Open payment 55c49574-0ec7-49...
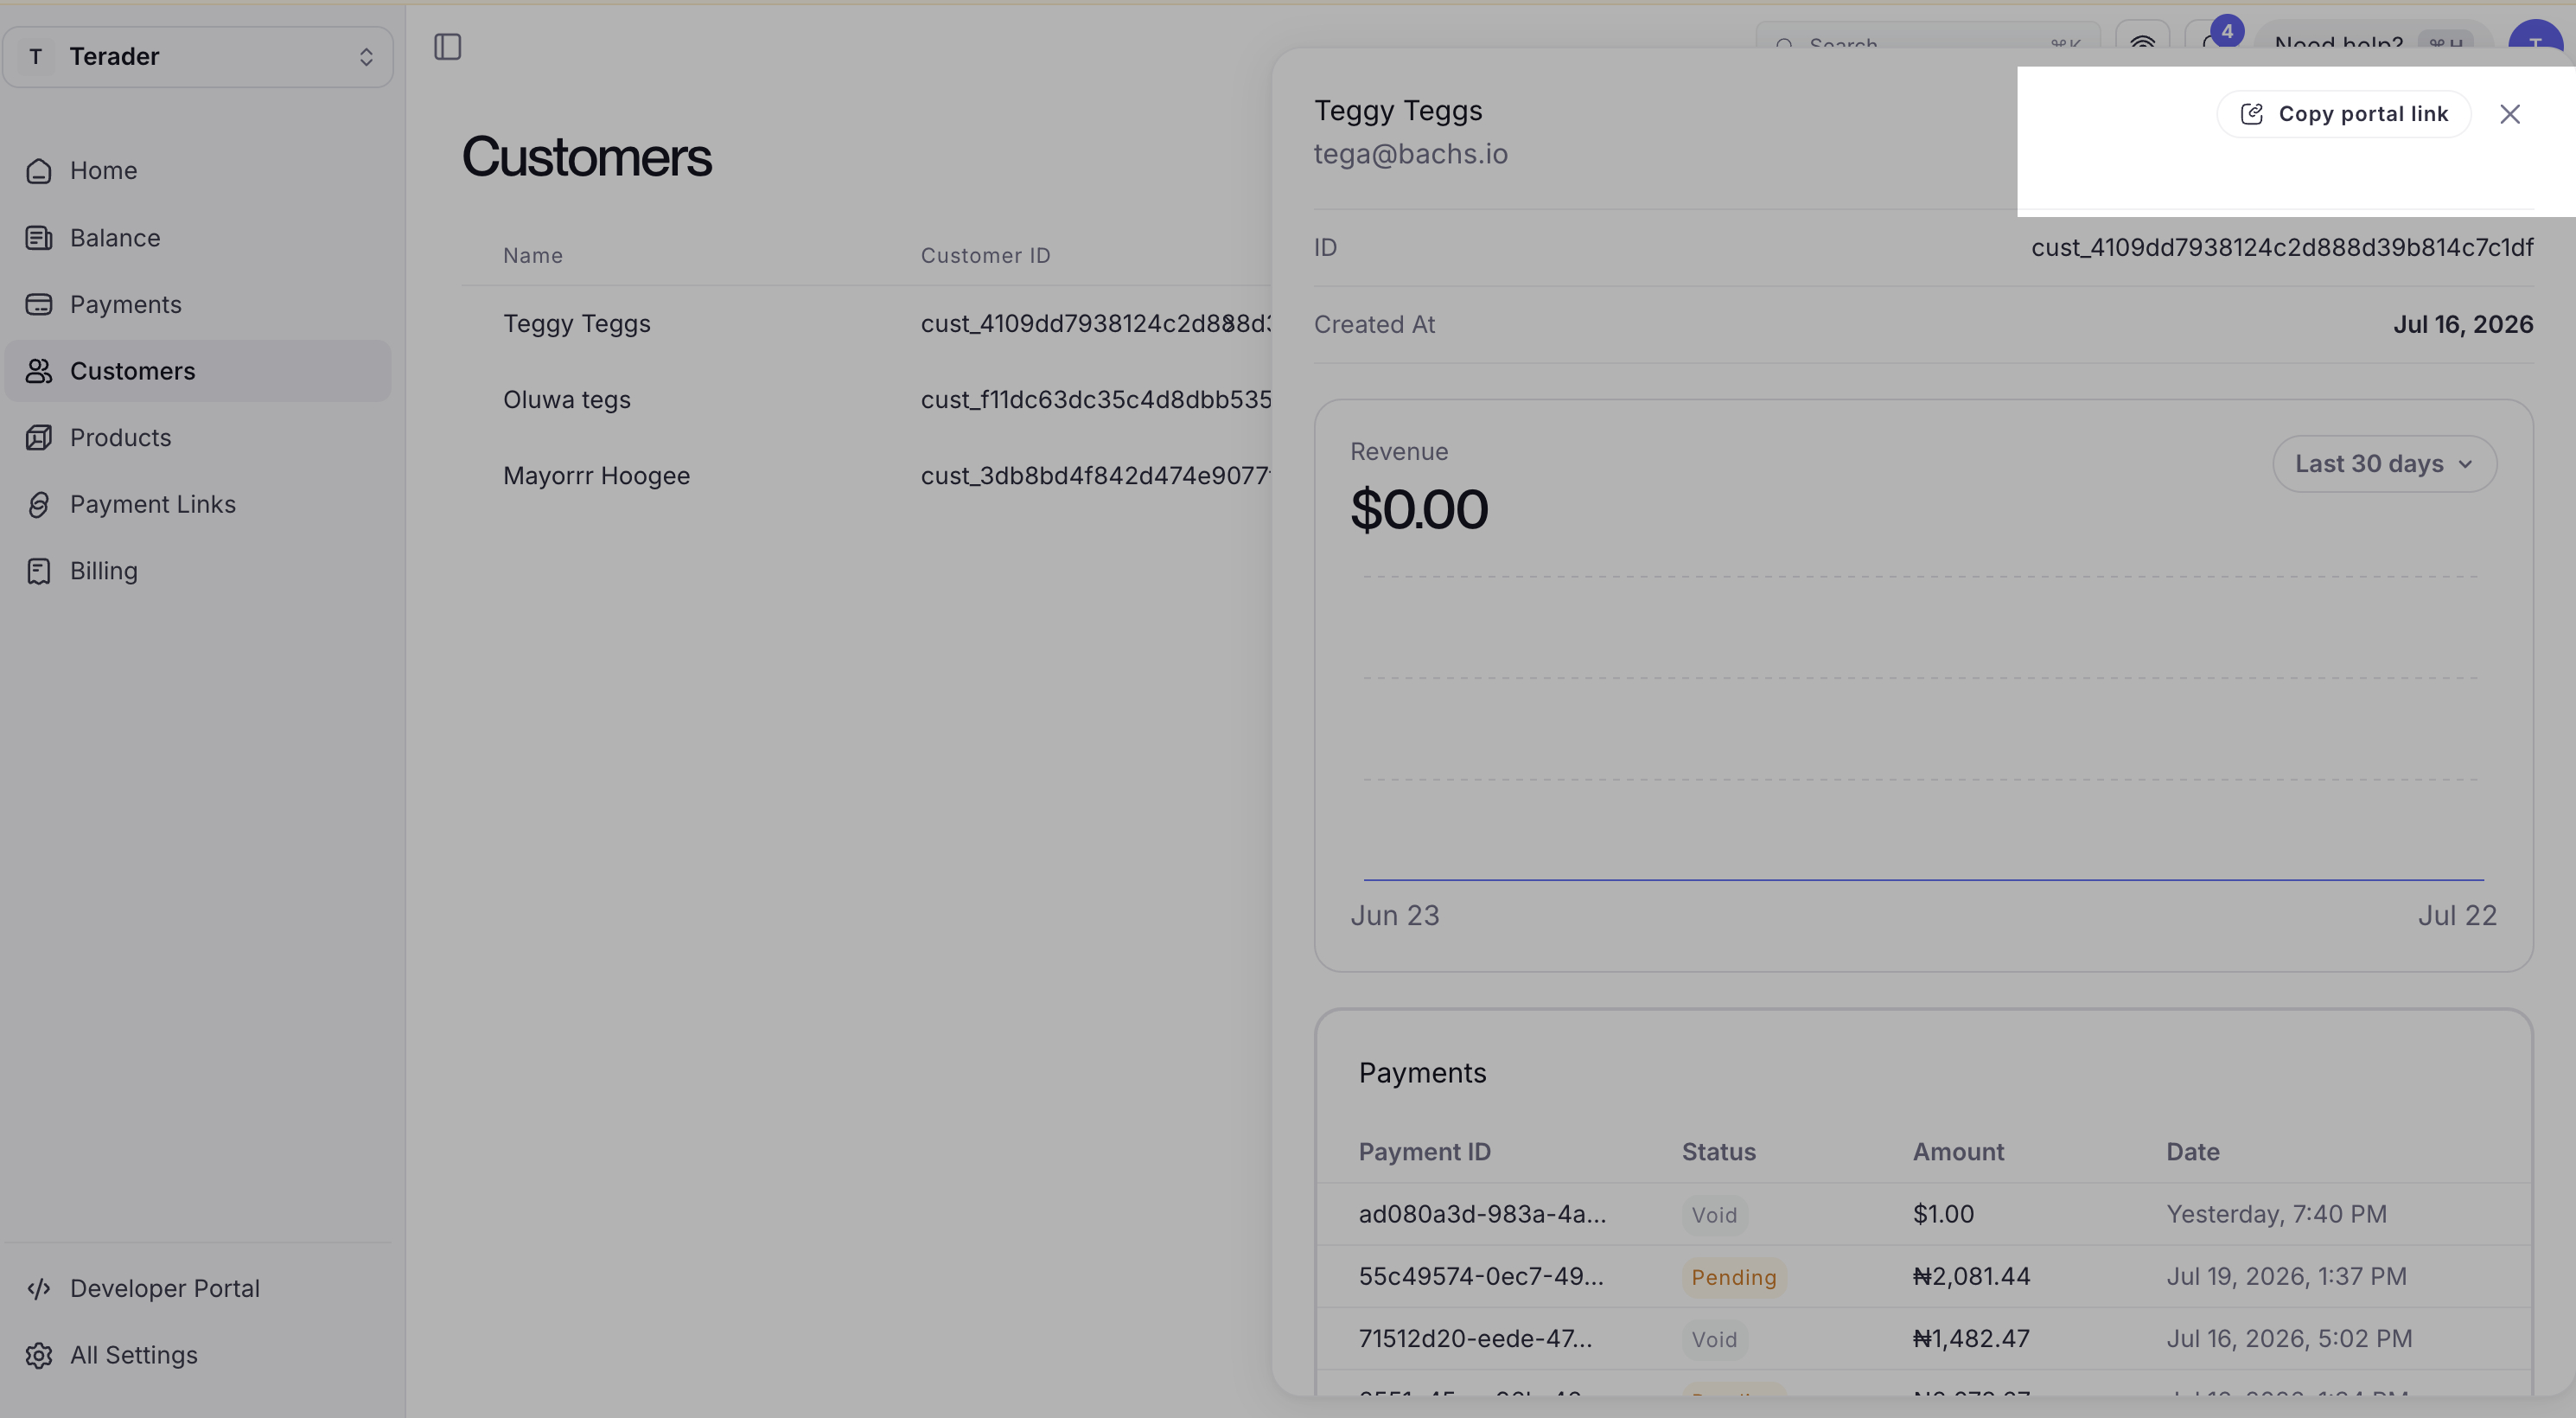2576x1418 pixels. click(x=1480, y=1276)
